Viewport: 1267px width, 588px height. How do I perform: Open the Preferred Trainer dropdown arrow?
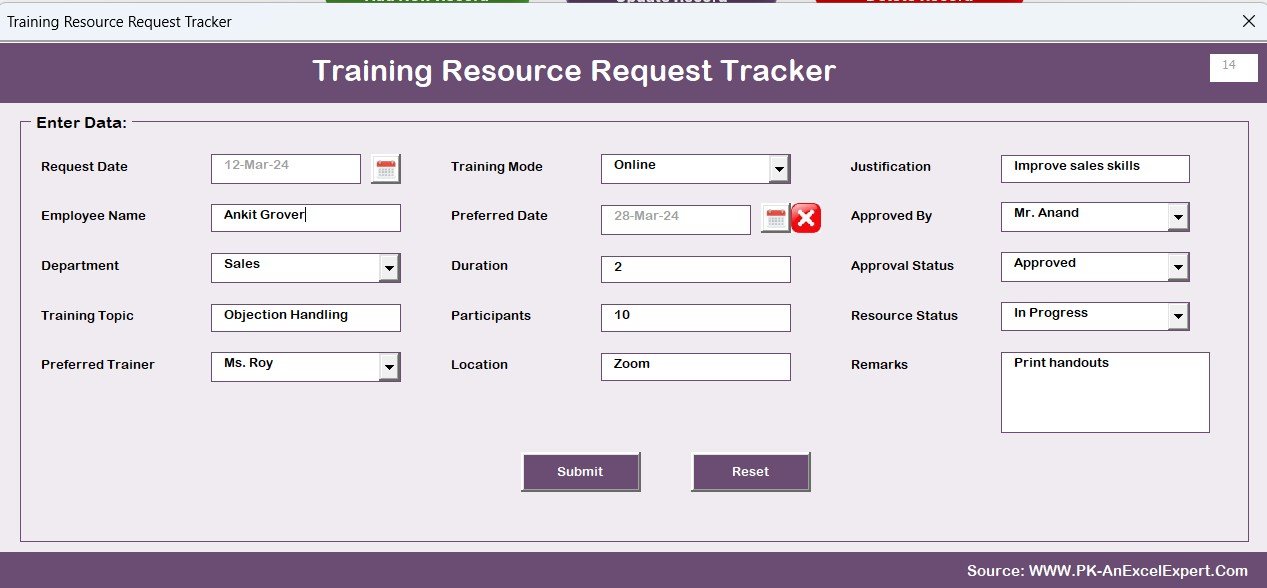point(389,368)
